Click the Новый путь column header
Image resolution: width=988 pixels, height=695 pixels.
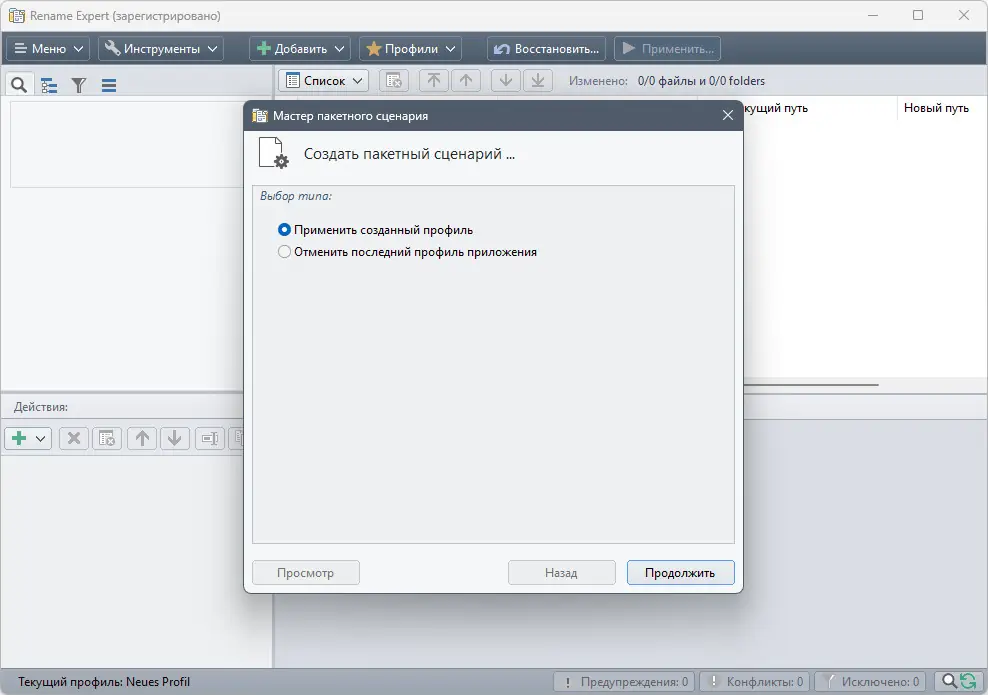point(936,108)
